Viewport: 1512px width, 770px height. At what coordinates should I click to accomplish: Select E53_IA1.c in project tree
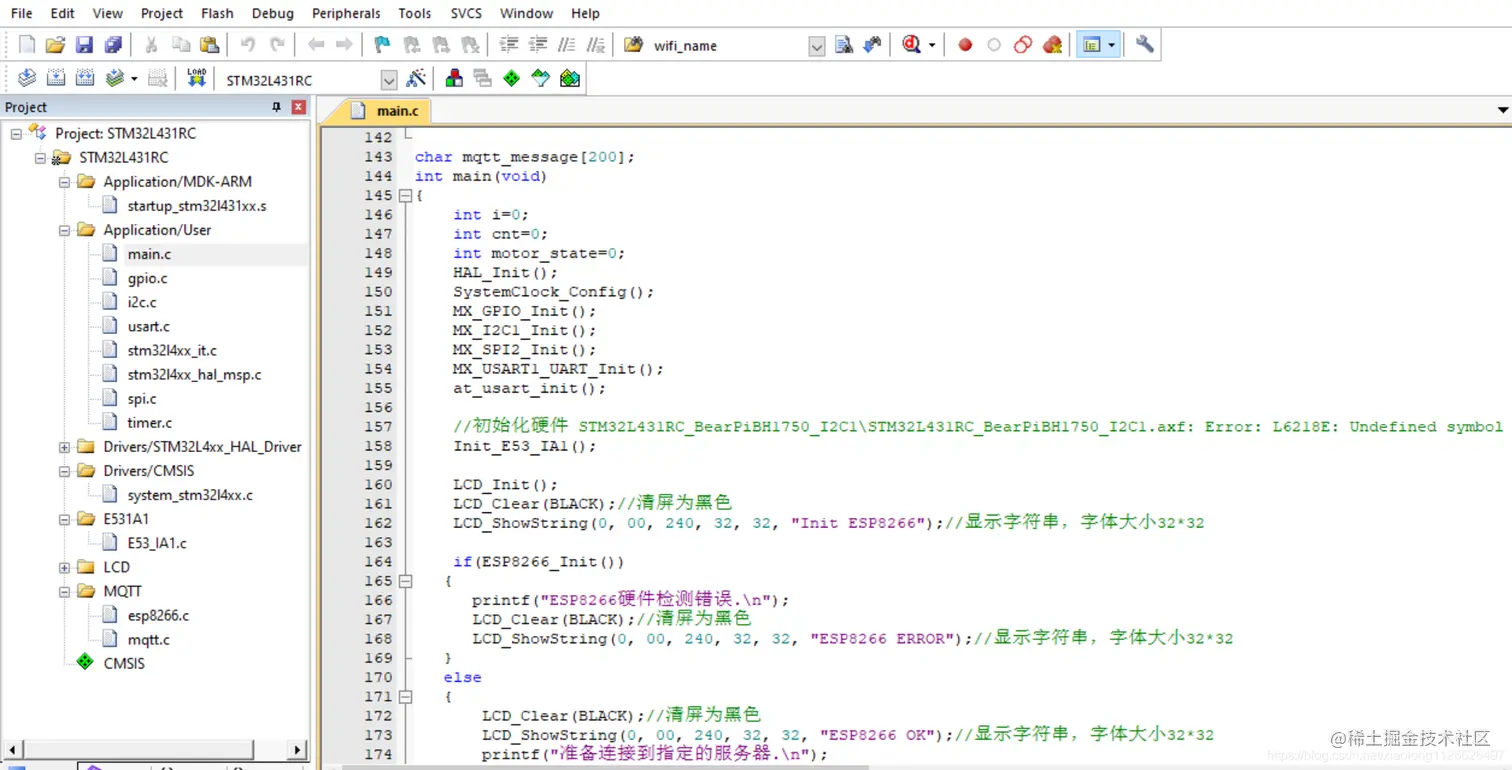(157, 543)
